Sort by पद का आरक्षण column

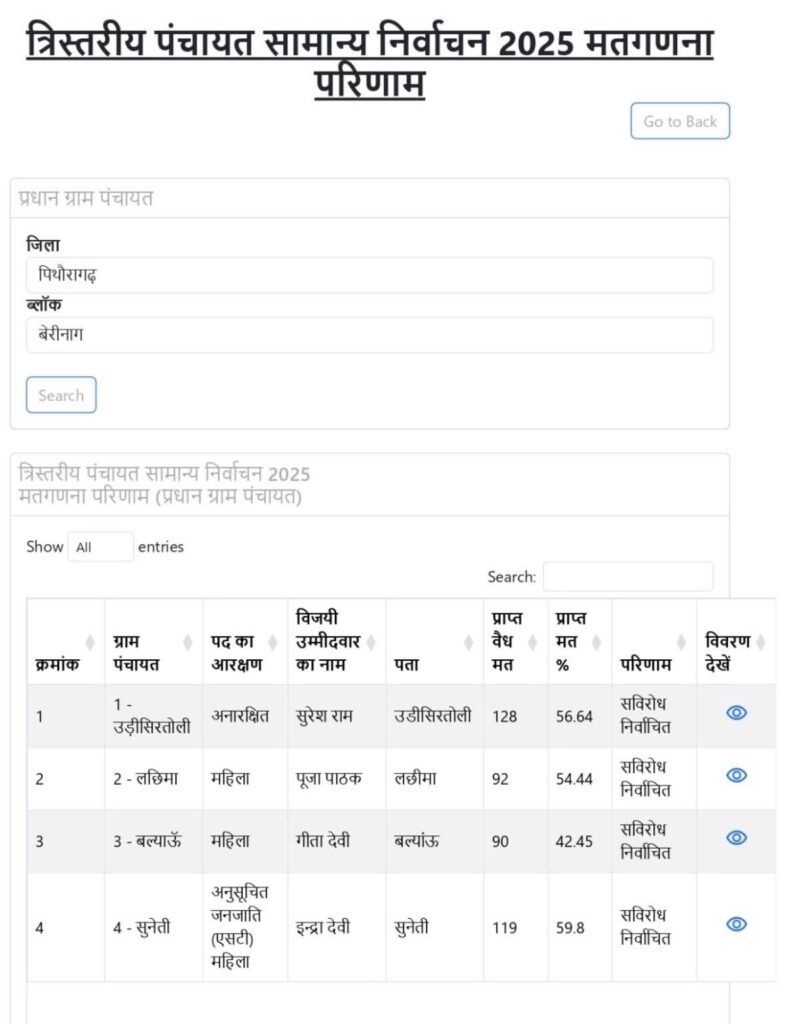click(x=272, y=642)
